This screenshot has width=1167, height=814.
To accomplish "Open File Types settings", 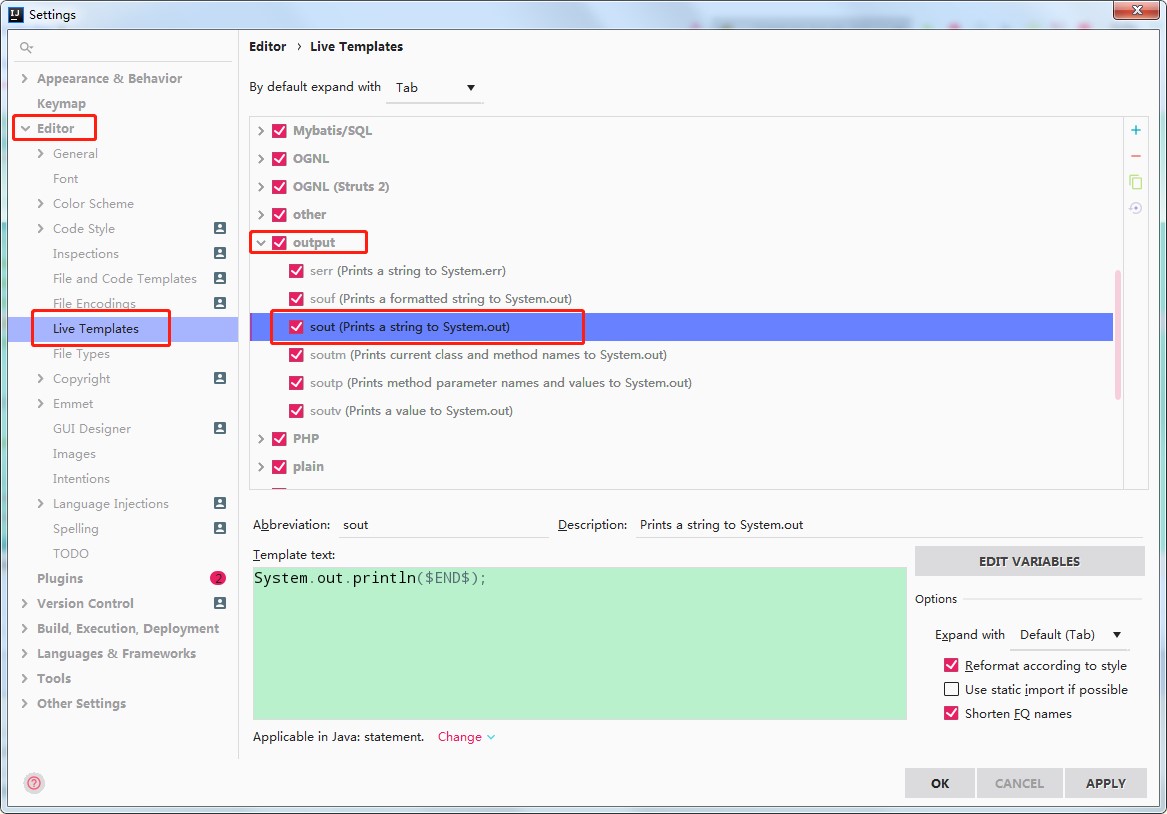I will [x=81, y=353].
